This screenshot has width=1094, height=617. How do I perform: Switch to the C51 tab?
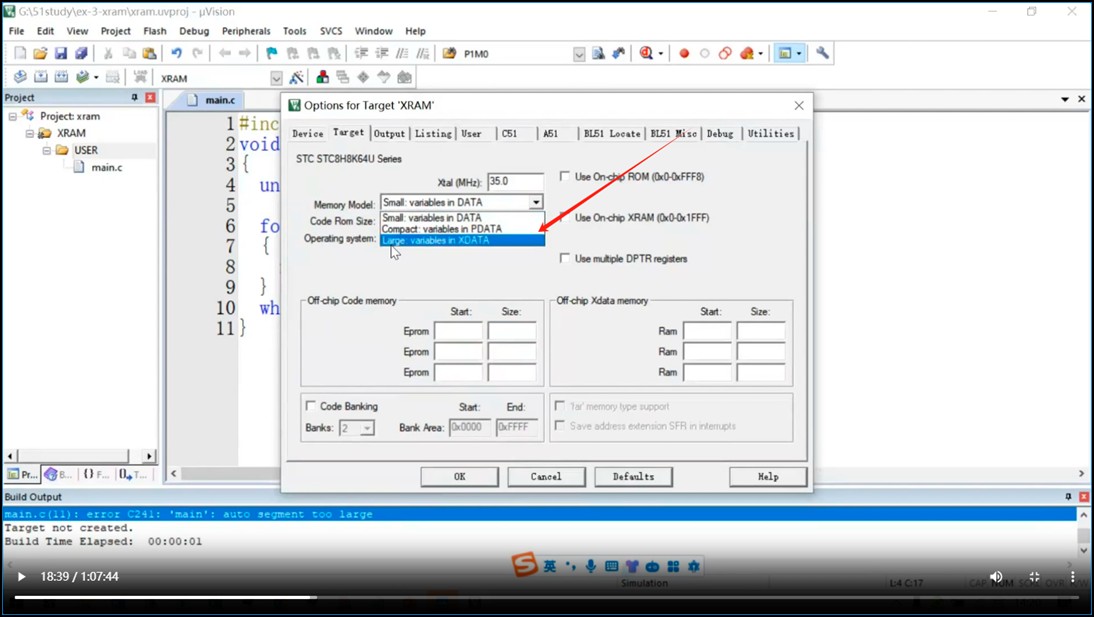click(x=510, y=134)
